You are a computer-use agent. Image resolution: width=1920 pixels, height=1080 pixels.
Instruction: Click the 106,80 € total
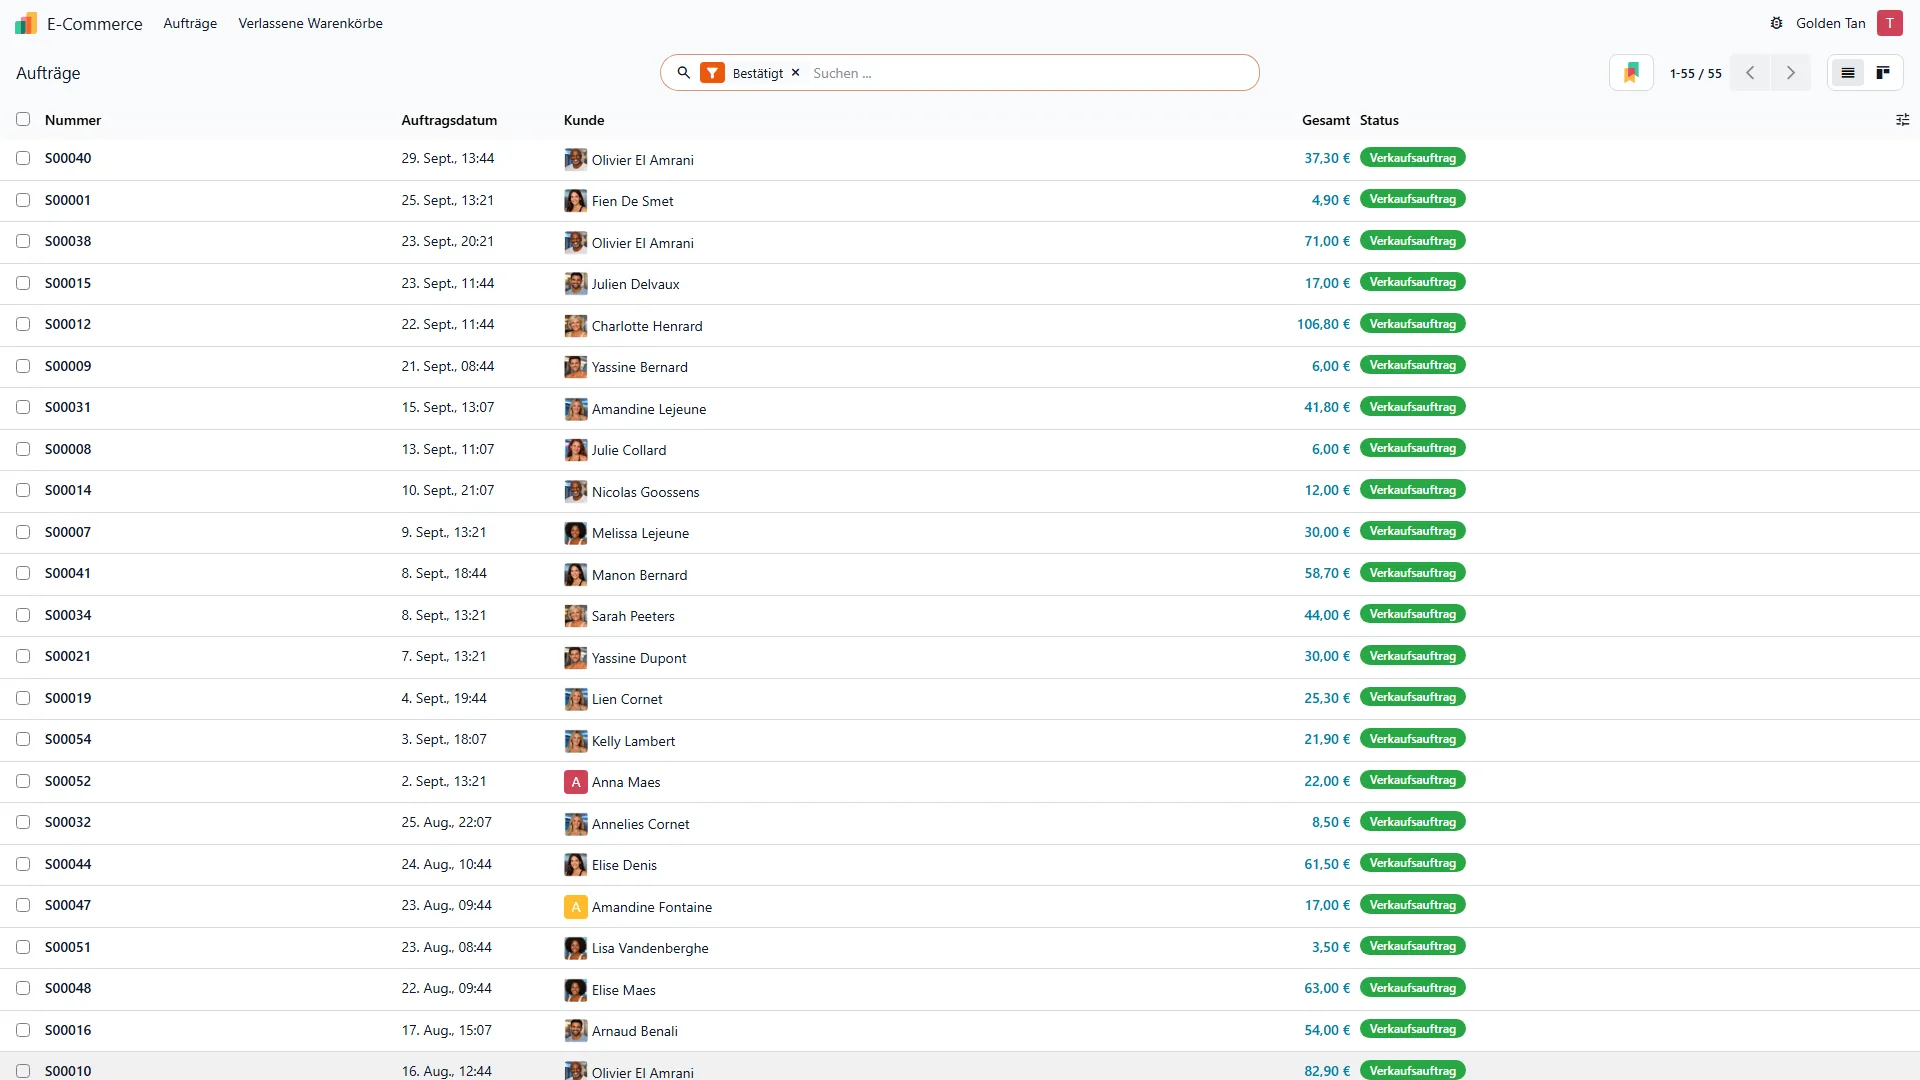click(x=1323, y=324)
